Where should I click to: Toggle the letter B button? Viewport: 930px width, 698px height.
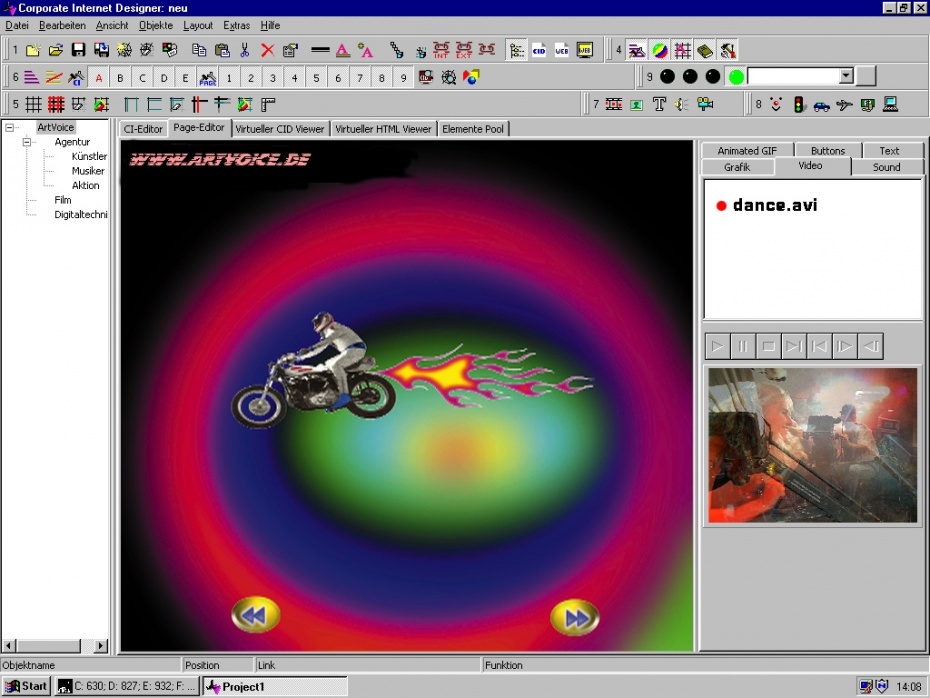(120, 78)
